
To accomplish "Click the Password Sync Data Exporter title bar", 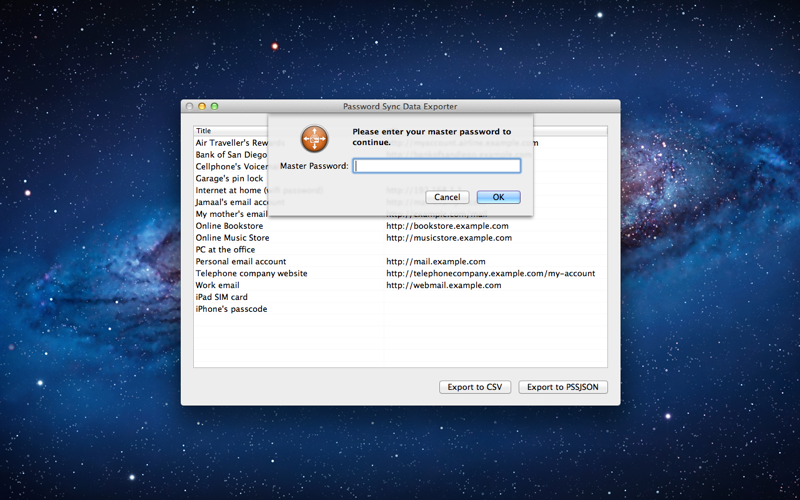I will coord(400,106).
